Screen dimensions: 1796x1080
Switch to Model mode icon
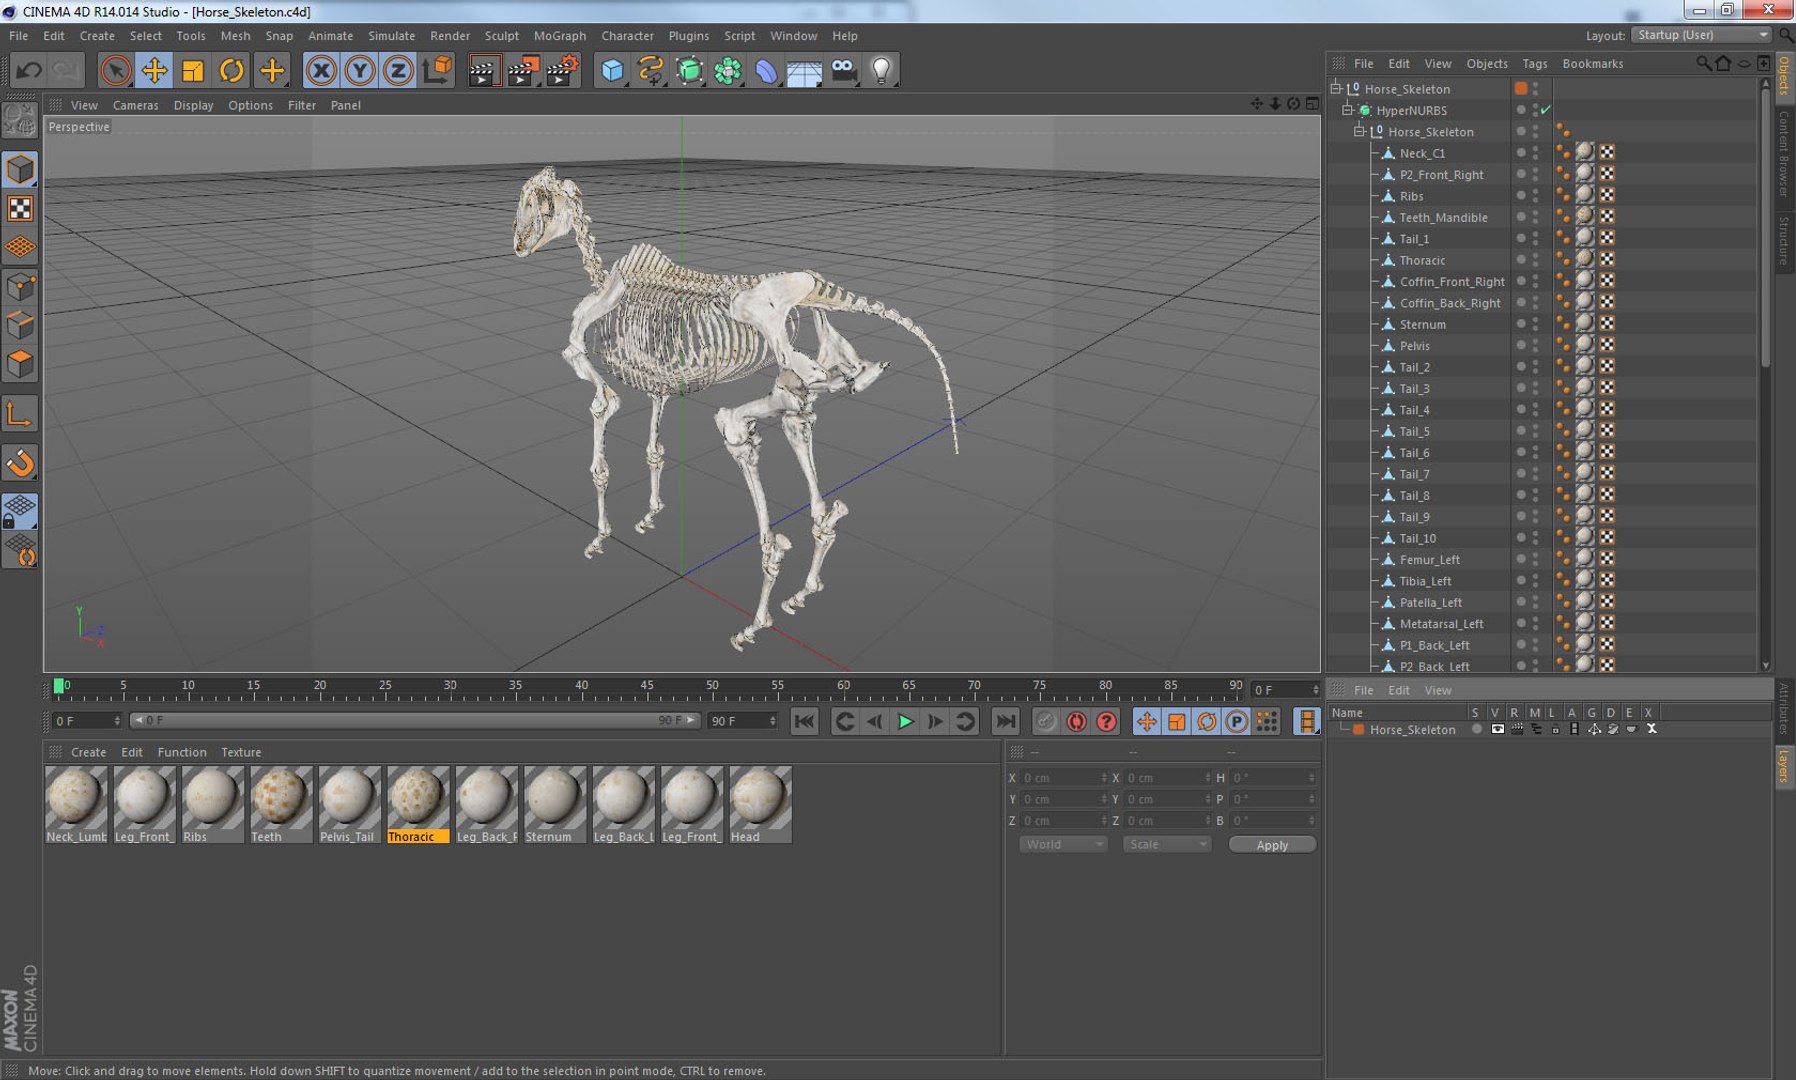coord(20,169)
